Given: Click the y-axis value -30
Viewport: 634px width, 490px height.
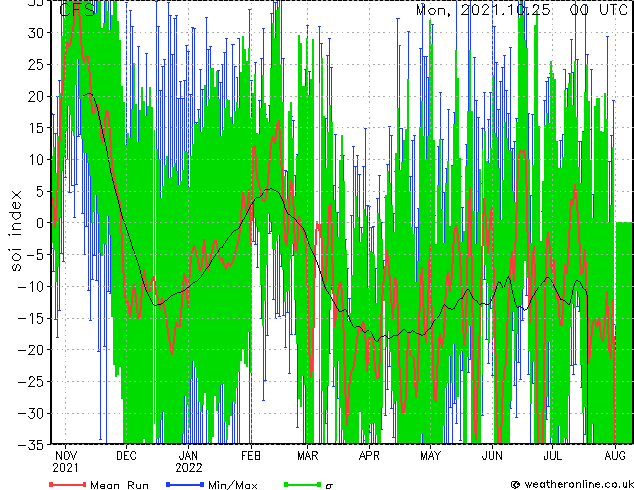Looking at the screenshot, I should 31,413.
